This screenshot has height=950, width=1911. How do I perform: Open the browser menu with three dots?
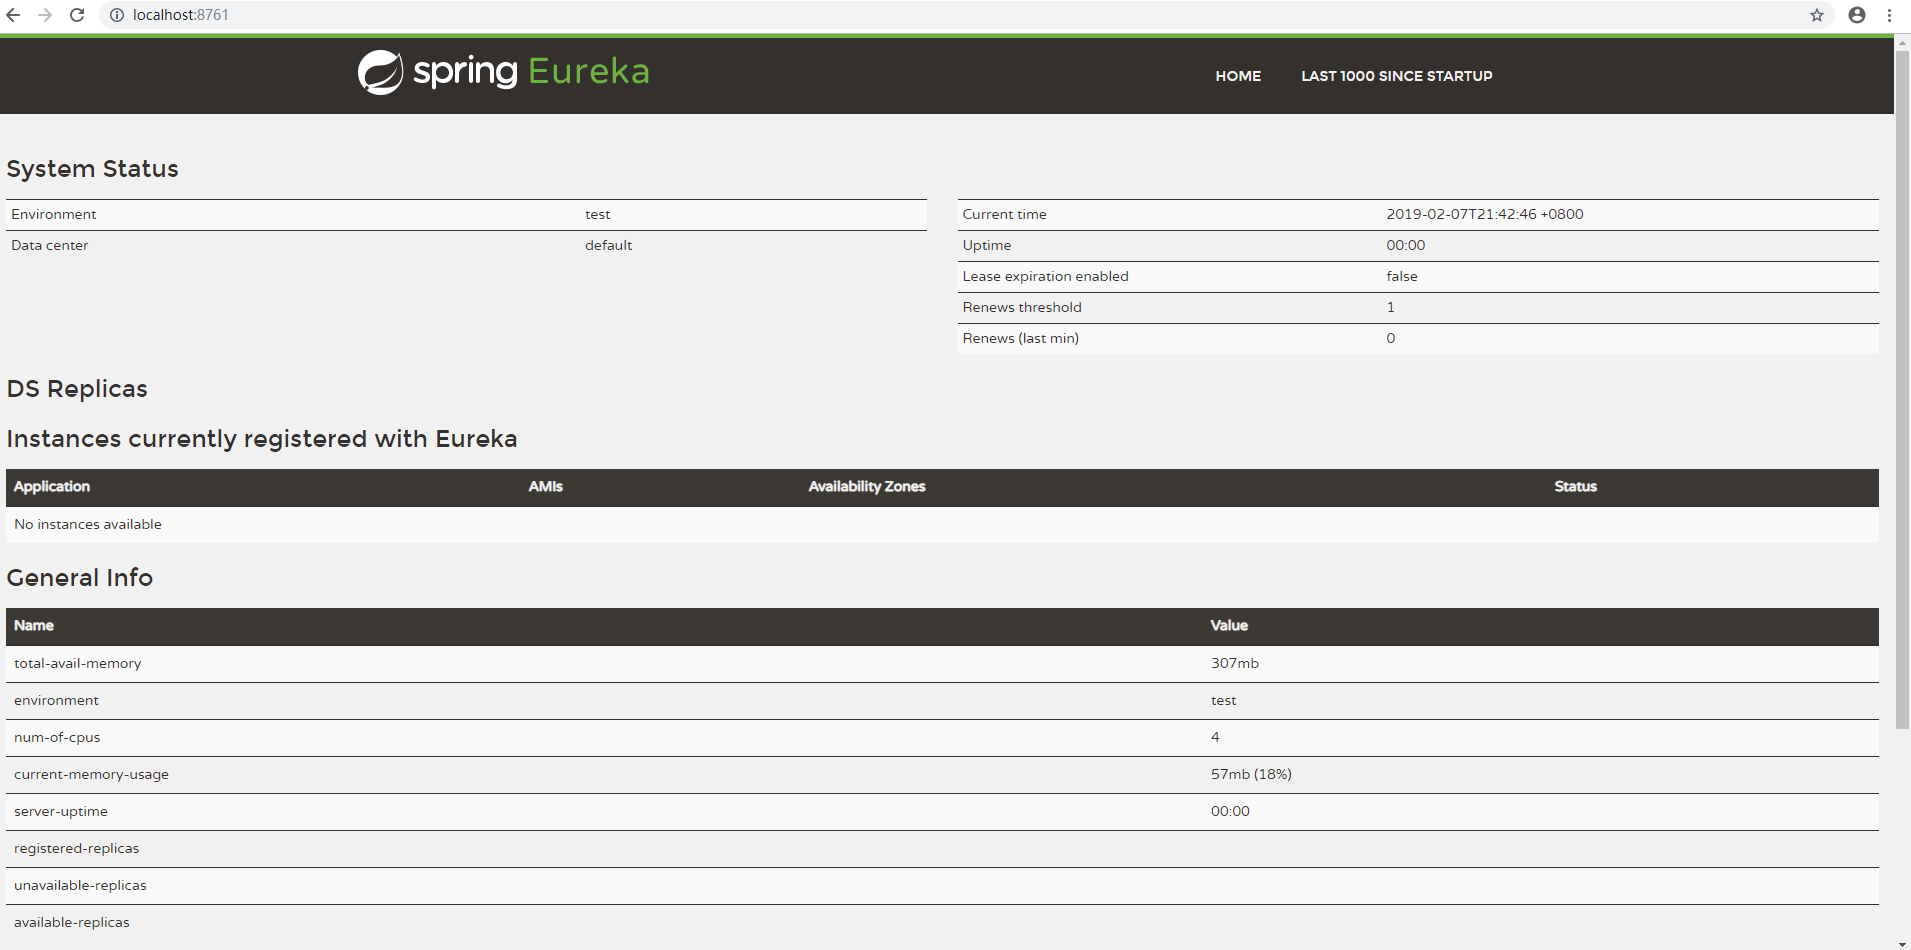[x=1889, y=15]
